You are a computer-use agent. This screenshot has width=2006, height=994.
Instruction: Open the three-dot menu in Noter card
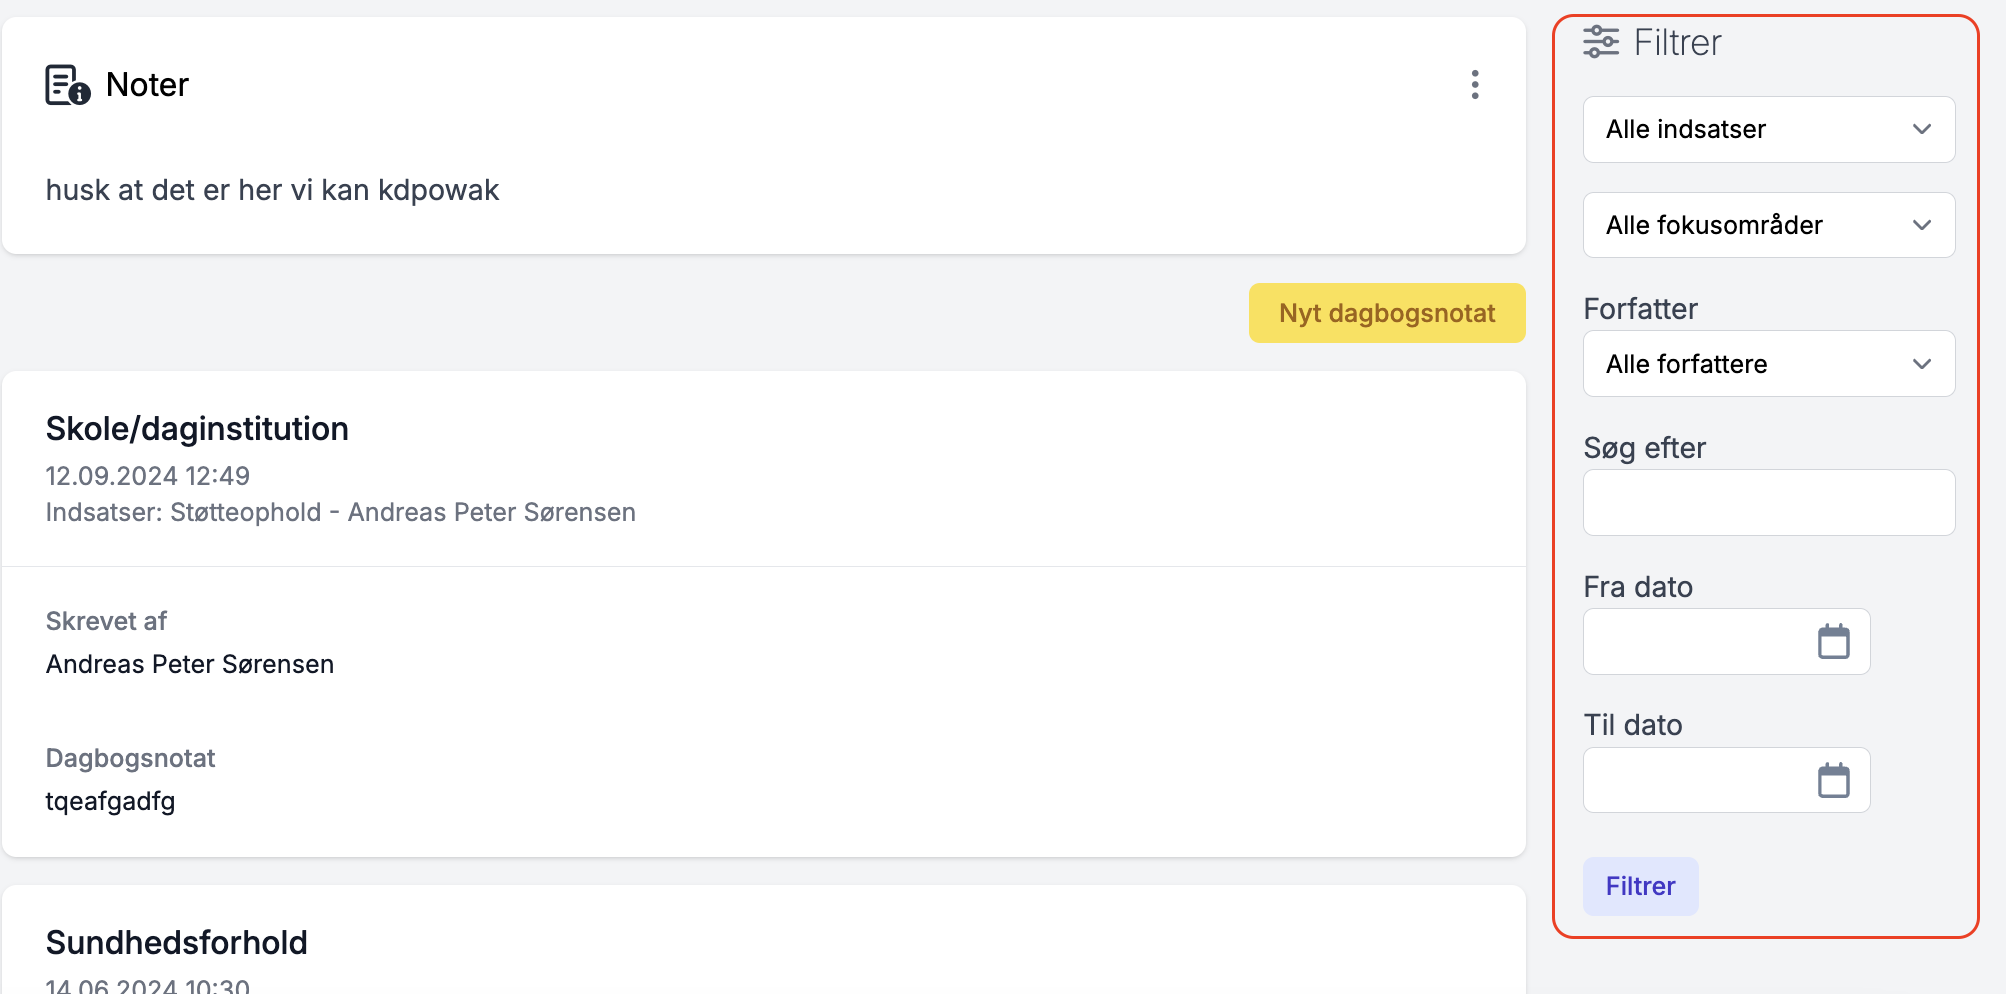[1474, 85]
